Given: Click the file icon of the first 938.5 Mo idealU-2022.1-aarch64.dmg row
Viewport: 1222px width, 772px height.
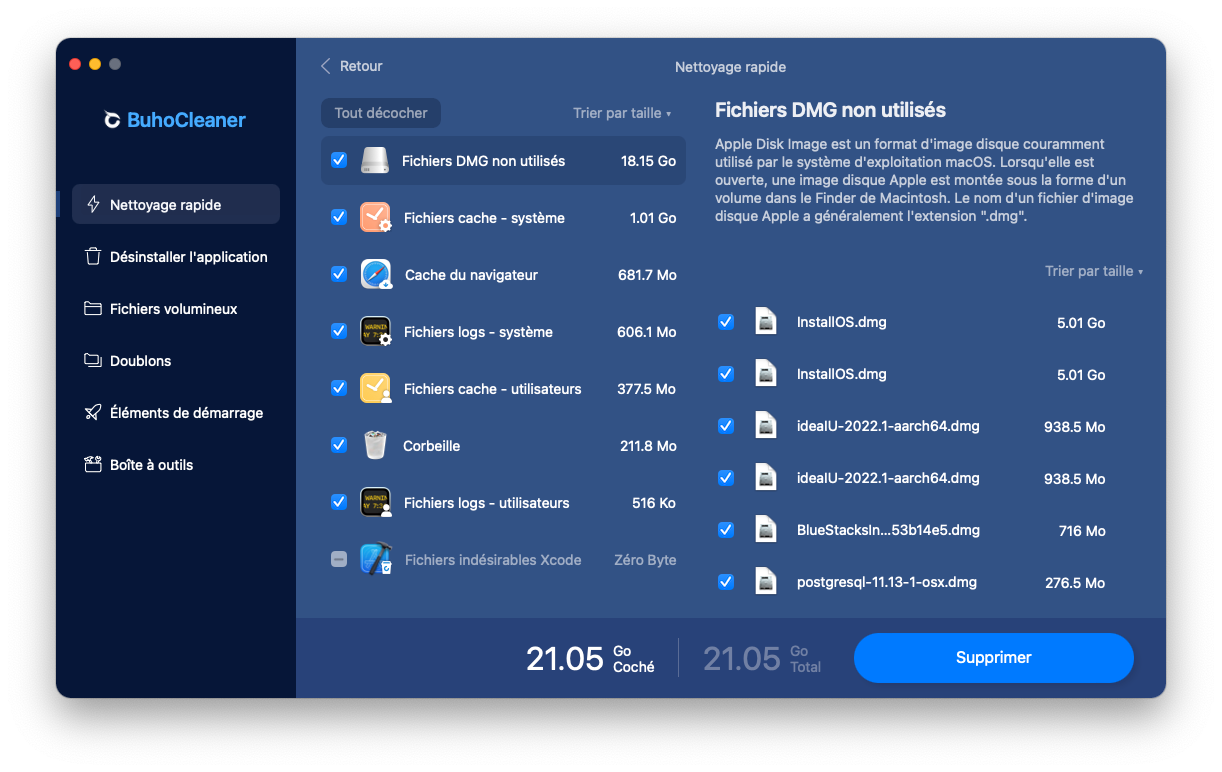Looking at the screenshot, I should [766, 426].
